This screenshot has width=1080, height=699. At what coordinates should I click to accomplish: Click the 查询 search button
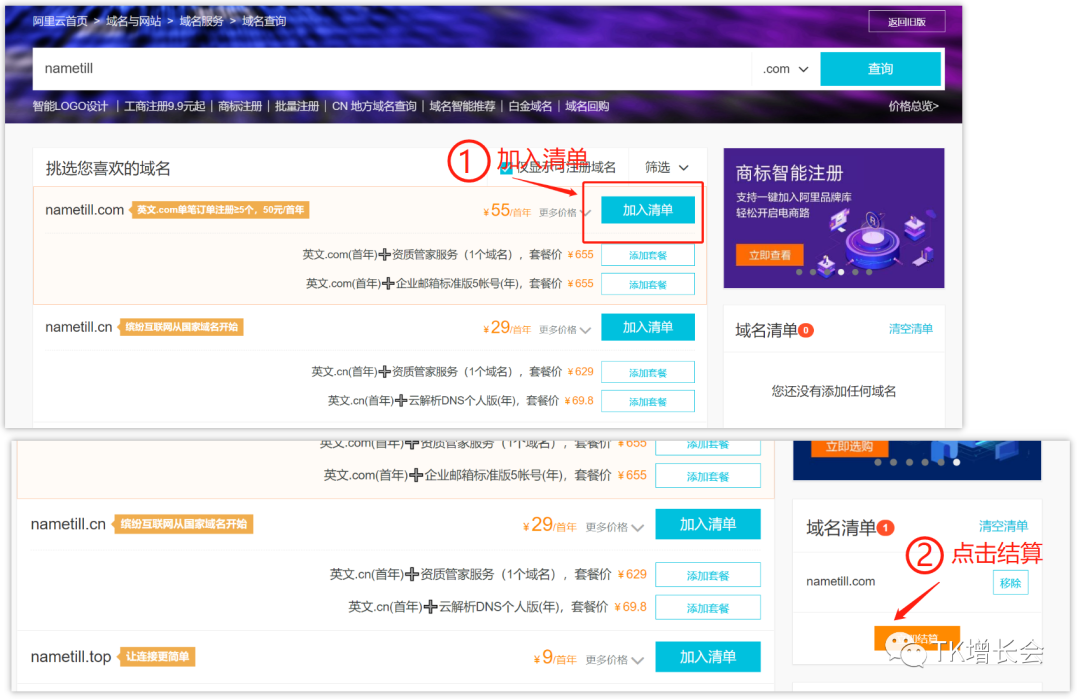click(x=880, y=69)
